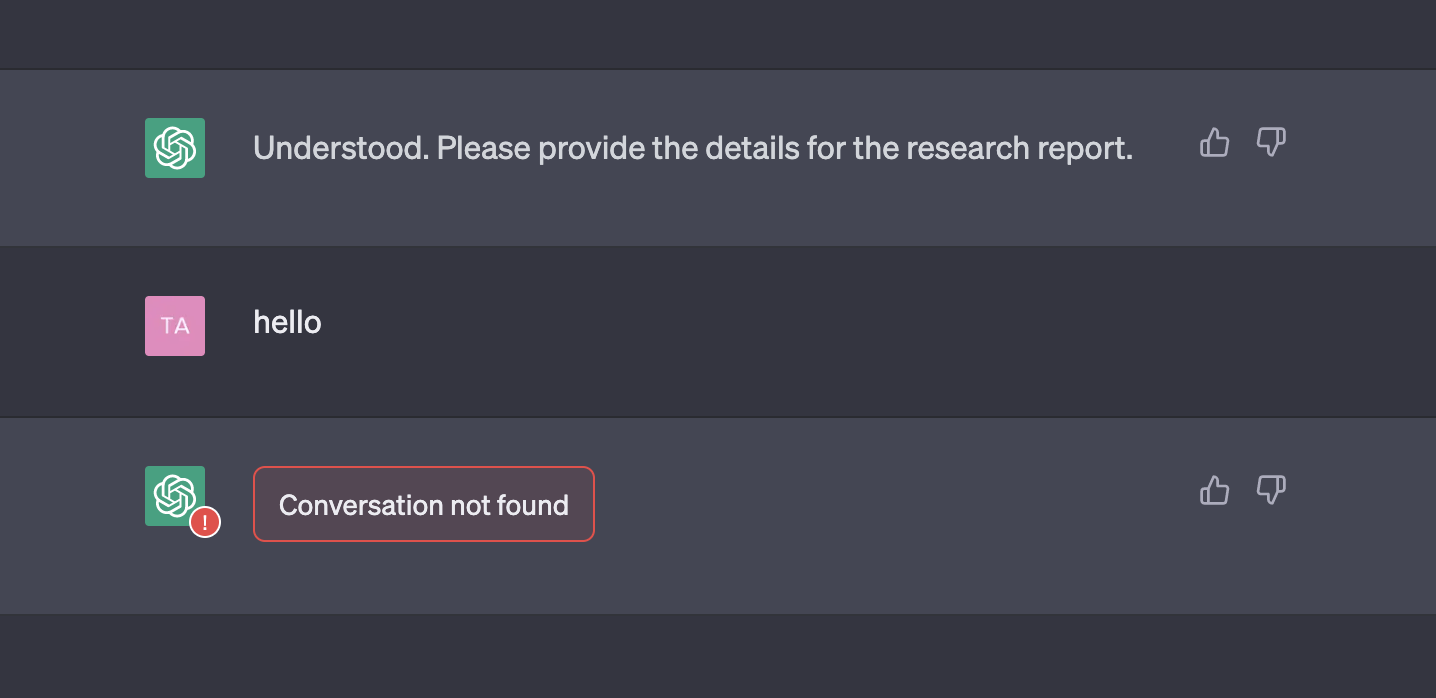Select the hello message text

click(x=287, y=322)
